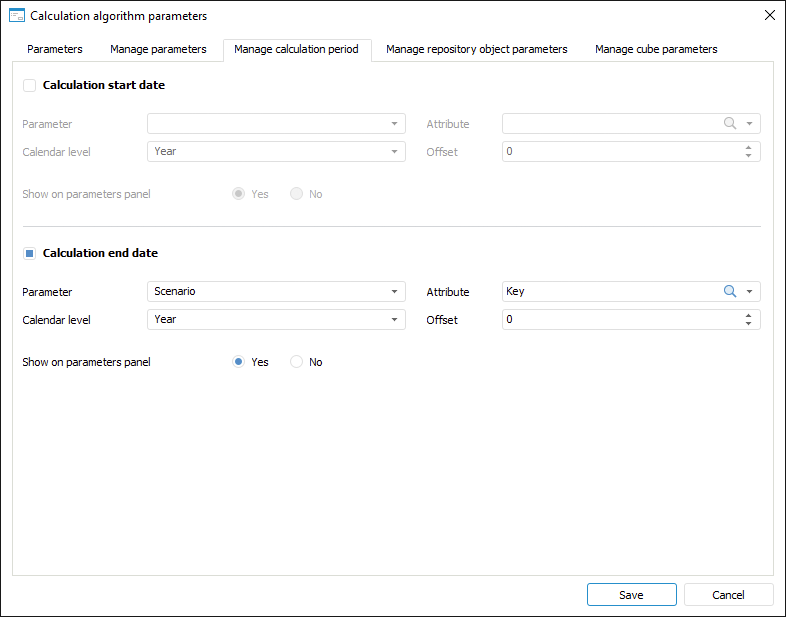Click the search magnifier in end date Attribute field
This screenshot has width=786, height=617.
pos(729,292)
